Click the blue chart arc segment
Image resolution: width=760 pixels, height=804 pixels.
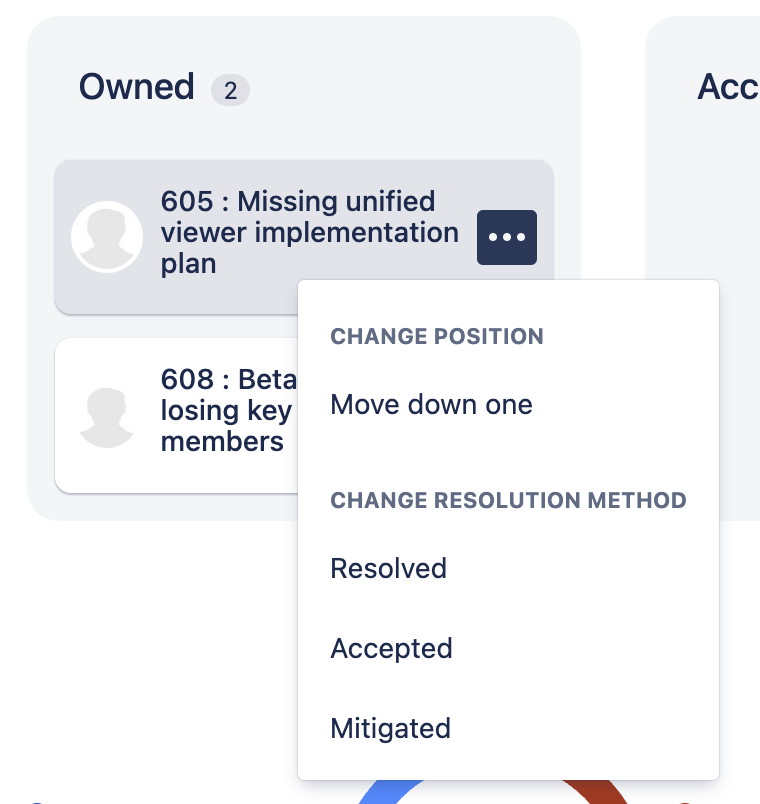pyautogui.click(x=378, y=792)
